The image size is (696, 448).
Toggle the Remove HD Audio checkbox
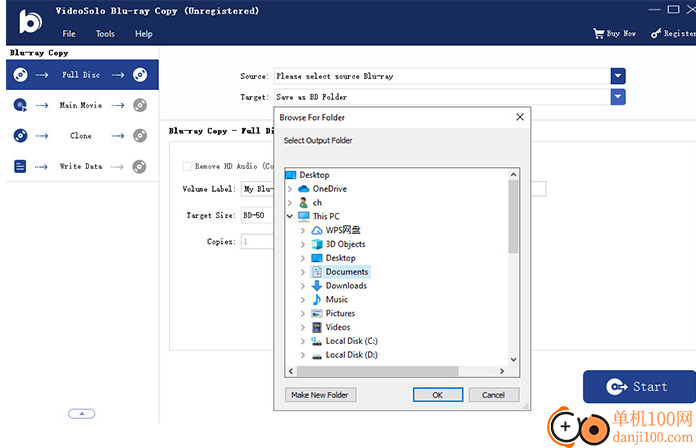187,166
